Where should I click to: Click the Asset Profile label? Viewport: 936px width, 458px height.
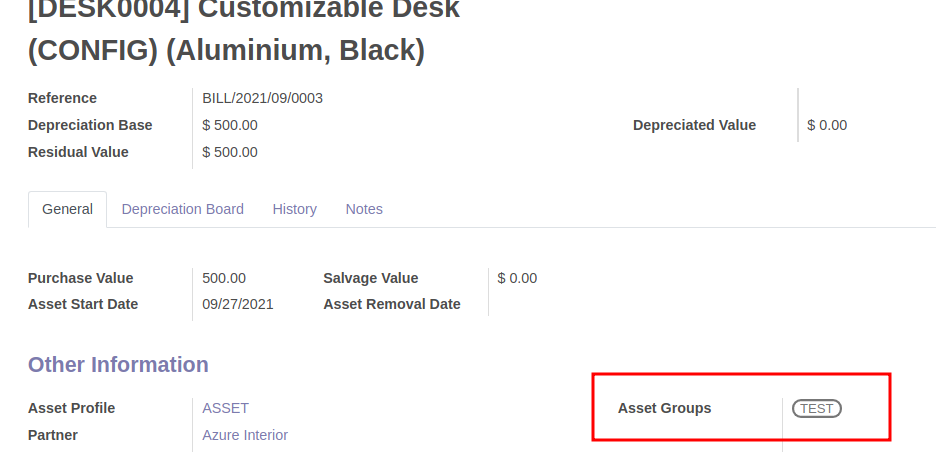(x=72, y=408)
